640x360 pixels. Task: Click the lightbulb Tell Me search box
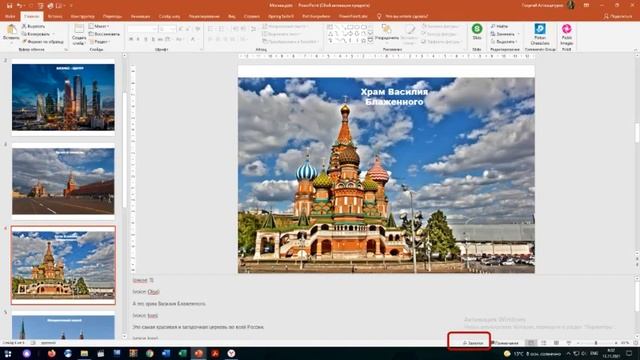tap(402, 16)
